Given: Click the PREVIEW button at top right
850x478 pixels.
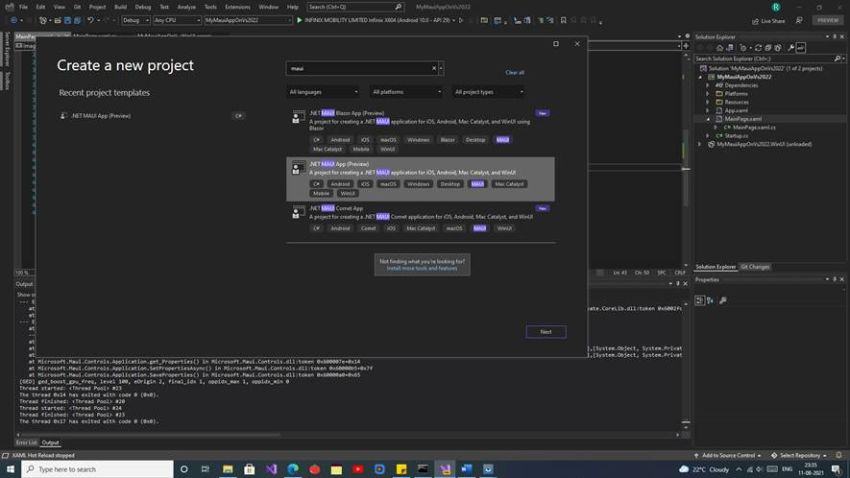Looking at the screenshot, I should pos(828,20).
